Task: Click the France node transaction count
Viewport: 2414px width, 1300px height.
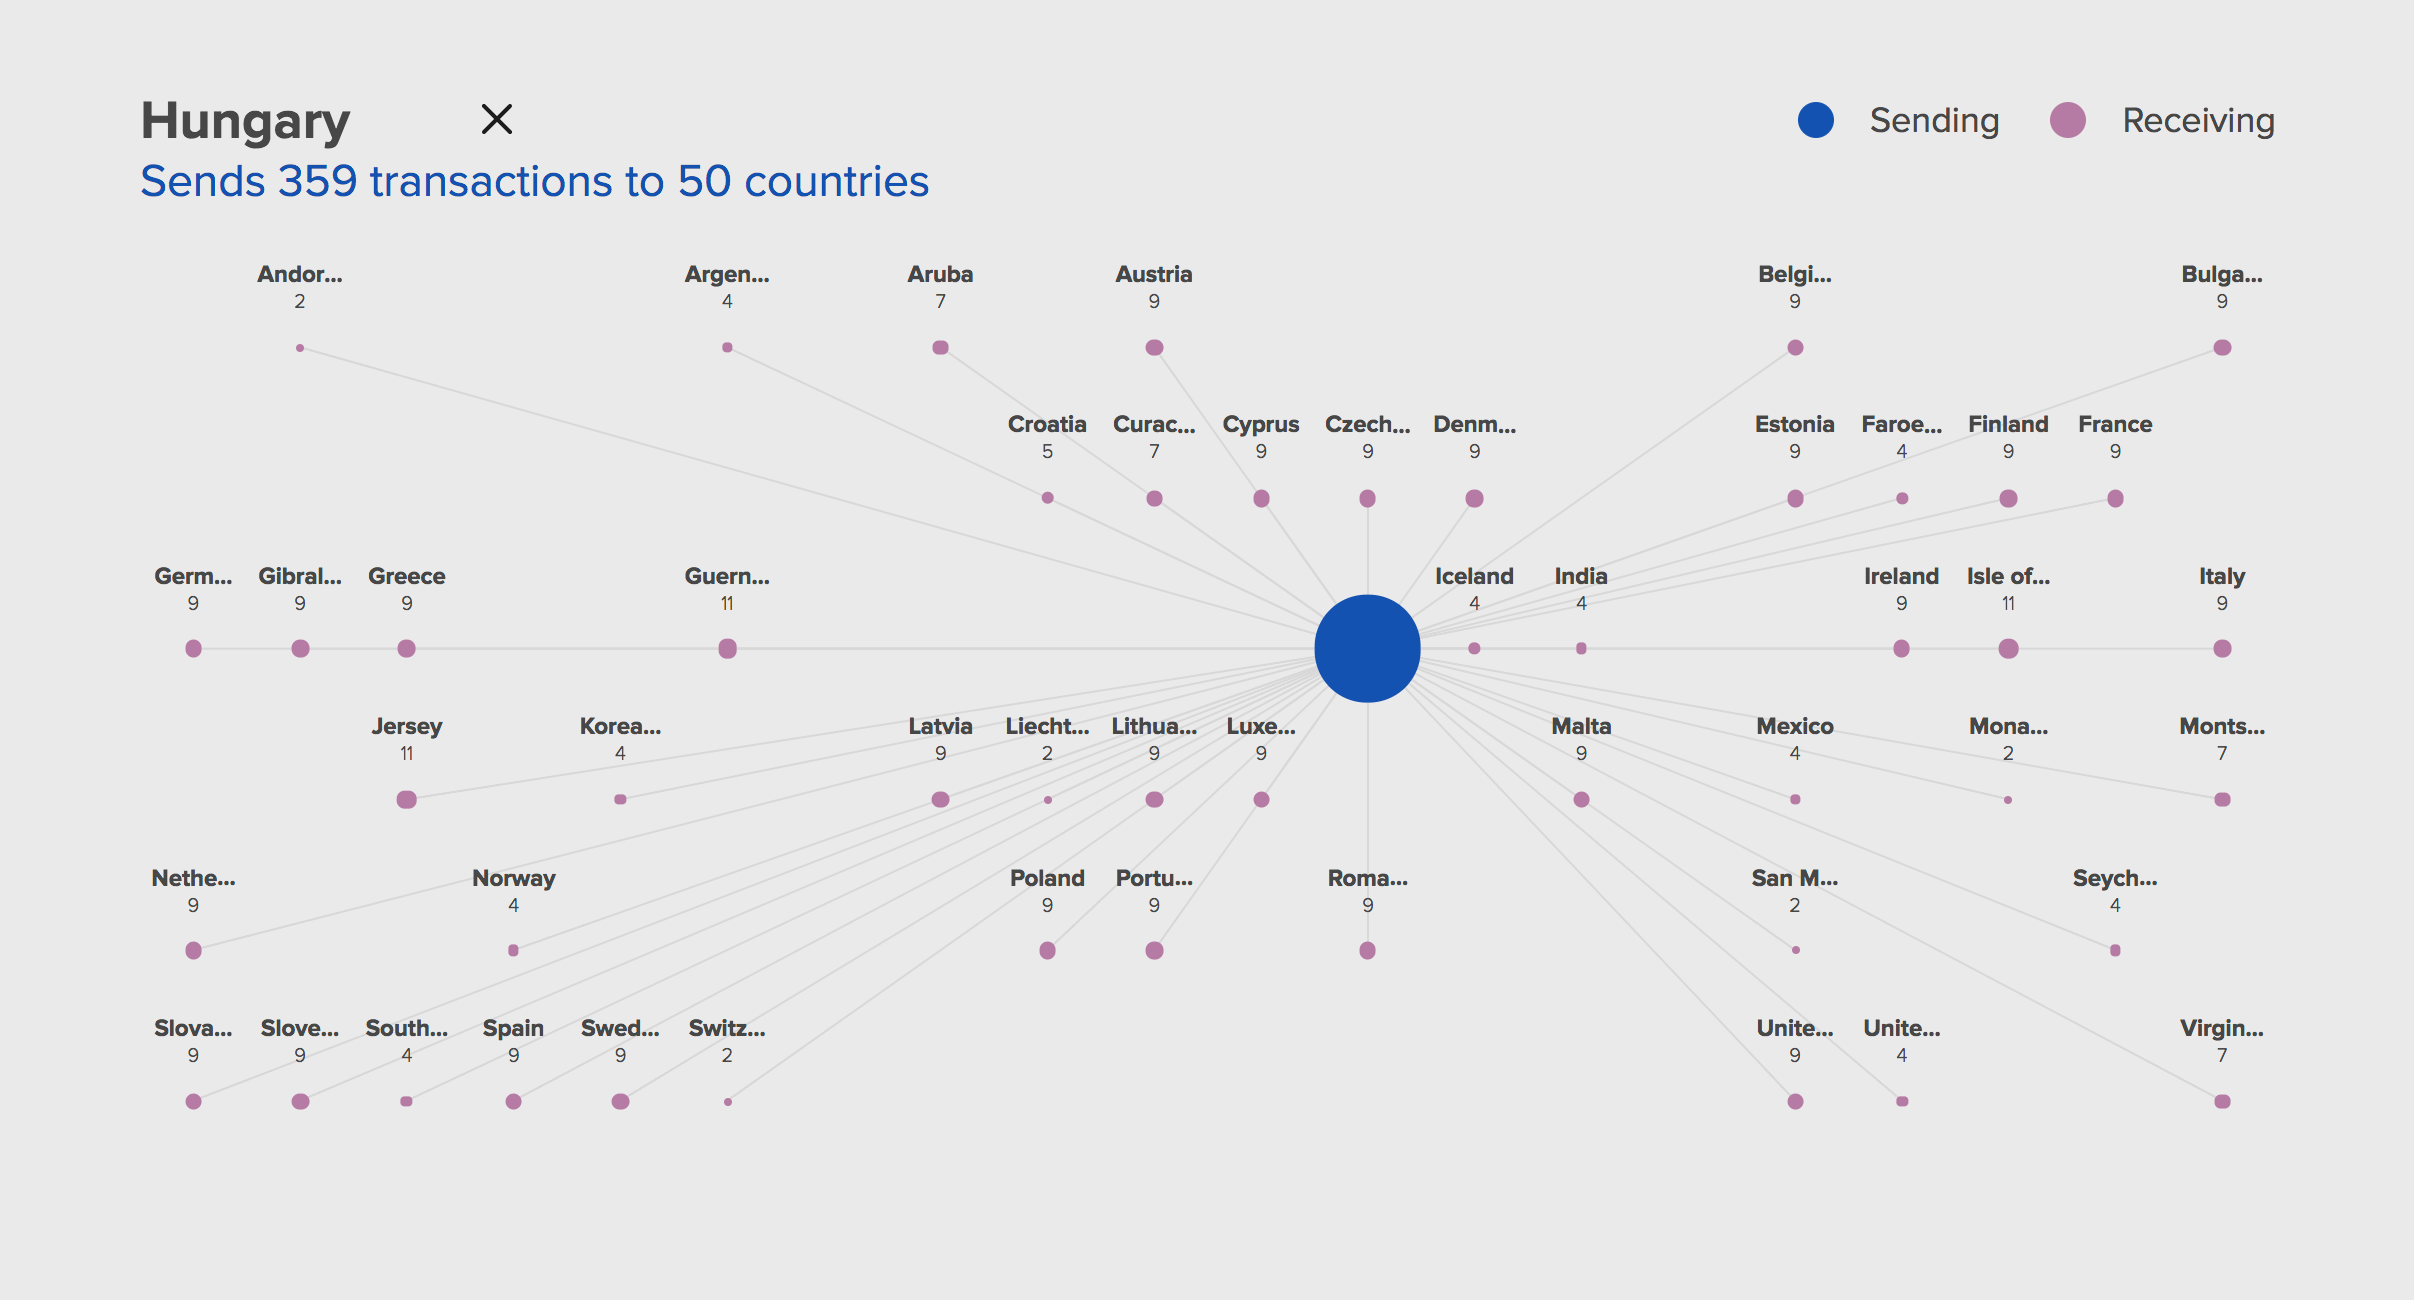Action: point(2116,451)
